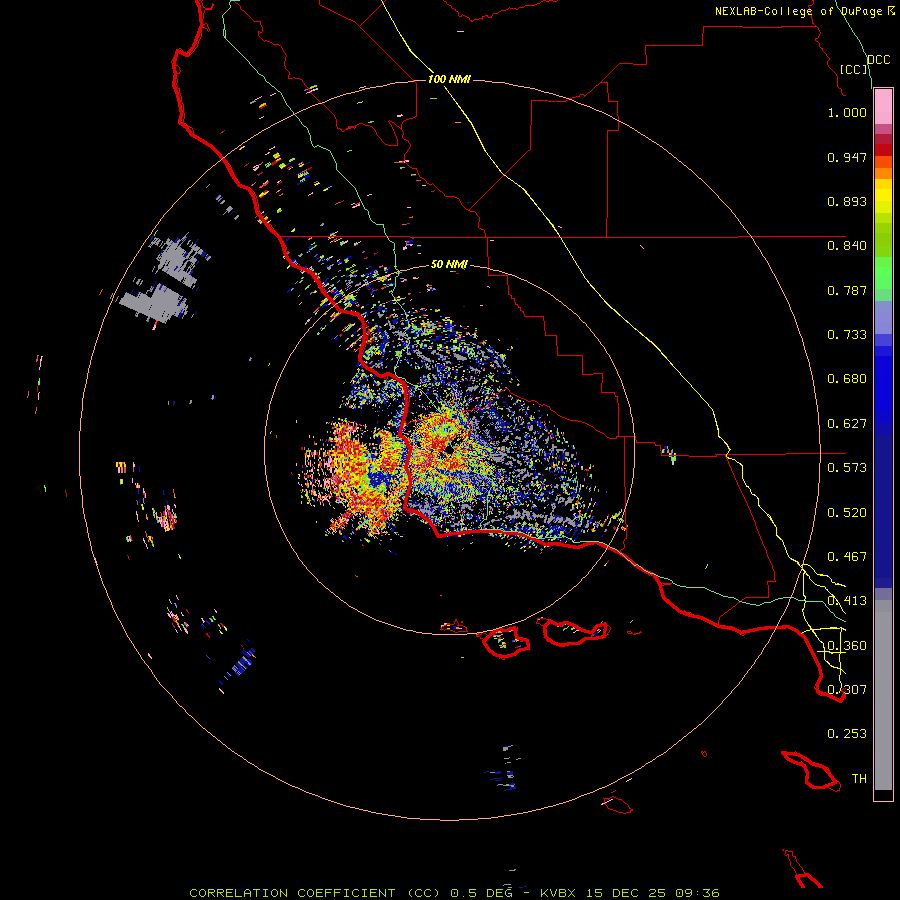Click the 0.733 legend value

coord(847,335)
